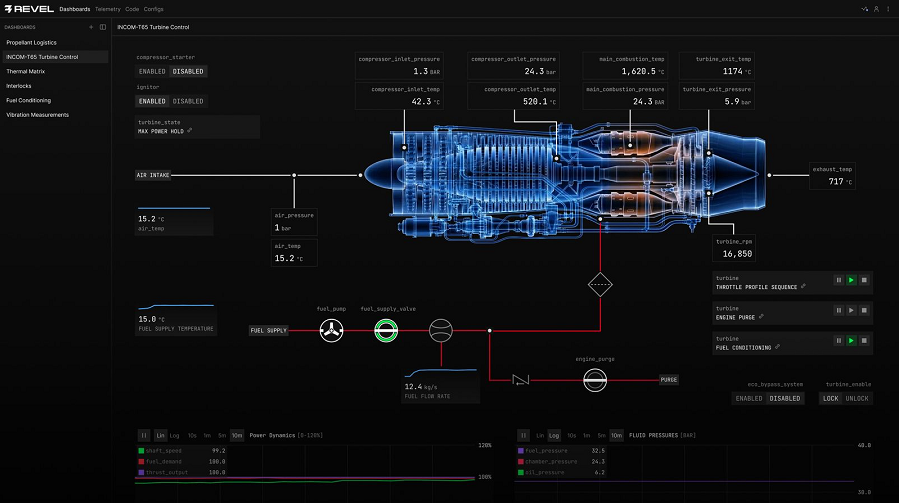The width and height of the screenshot is (899, 503).
Task: Set compressor_starter to ENABLED
Action: (152, 72)
